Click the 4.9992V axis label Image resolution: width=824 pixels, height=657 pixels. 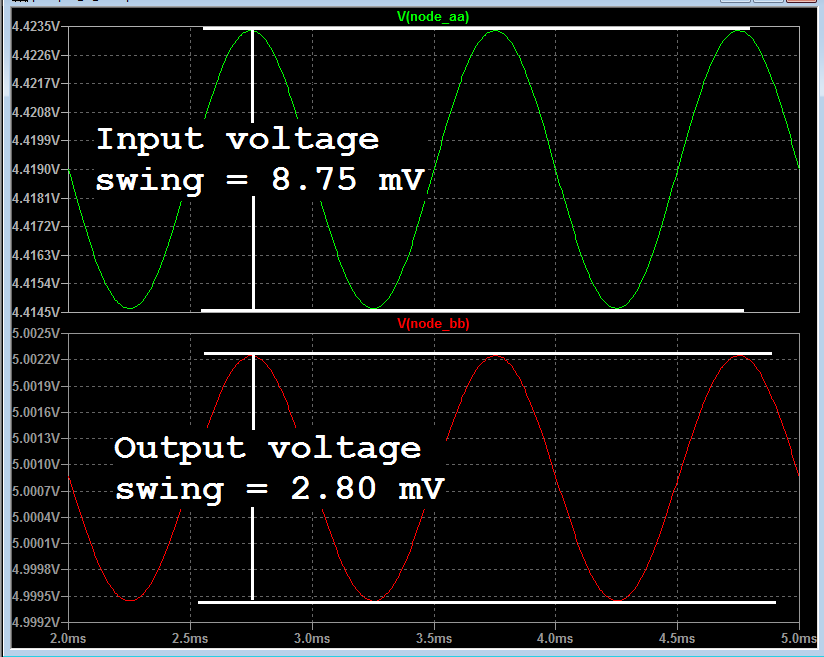point(36,622)
